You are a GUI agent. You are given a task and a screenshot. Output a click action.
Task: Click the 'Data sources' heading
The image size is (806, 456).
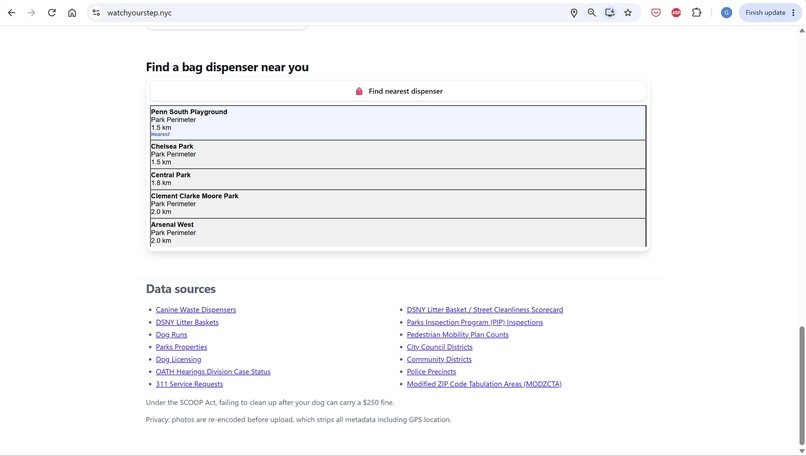tap(180, 289)
